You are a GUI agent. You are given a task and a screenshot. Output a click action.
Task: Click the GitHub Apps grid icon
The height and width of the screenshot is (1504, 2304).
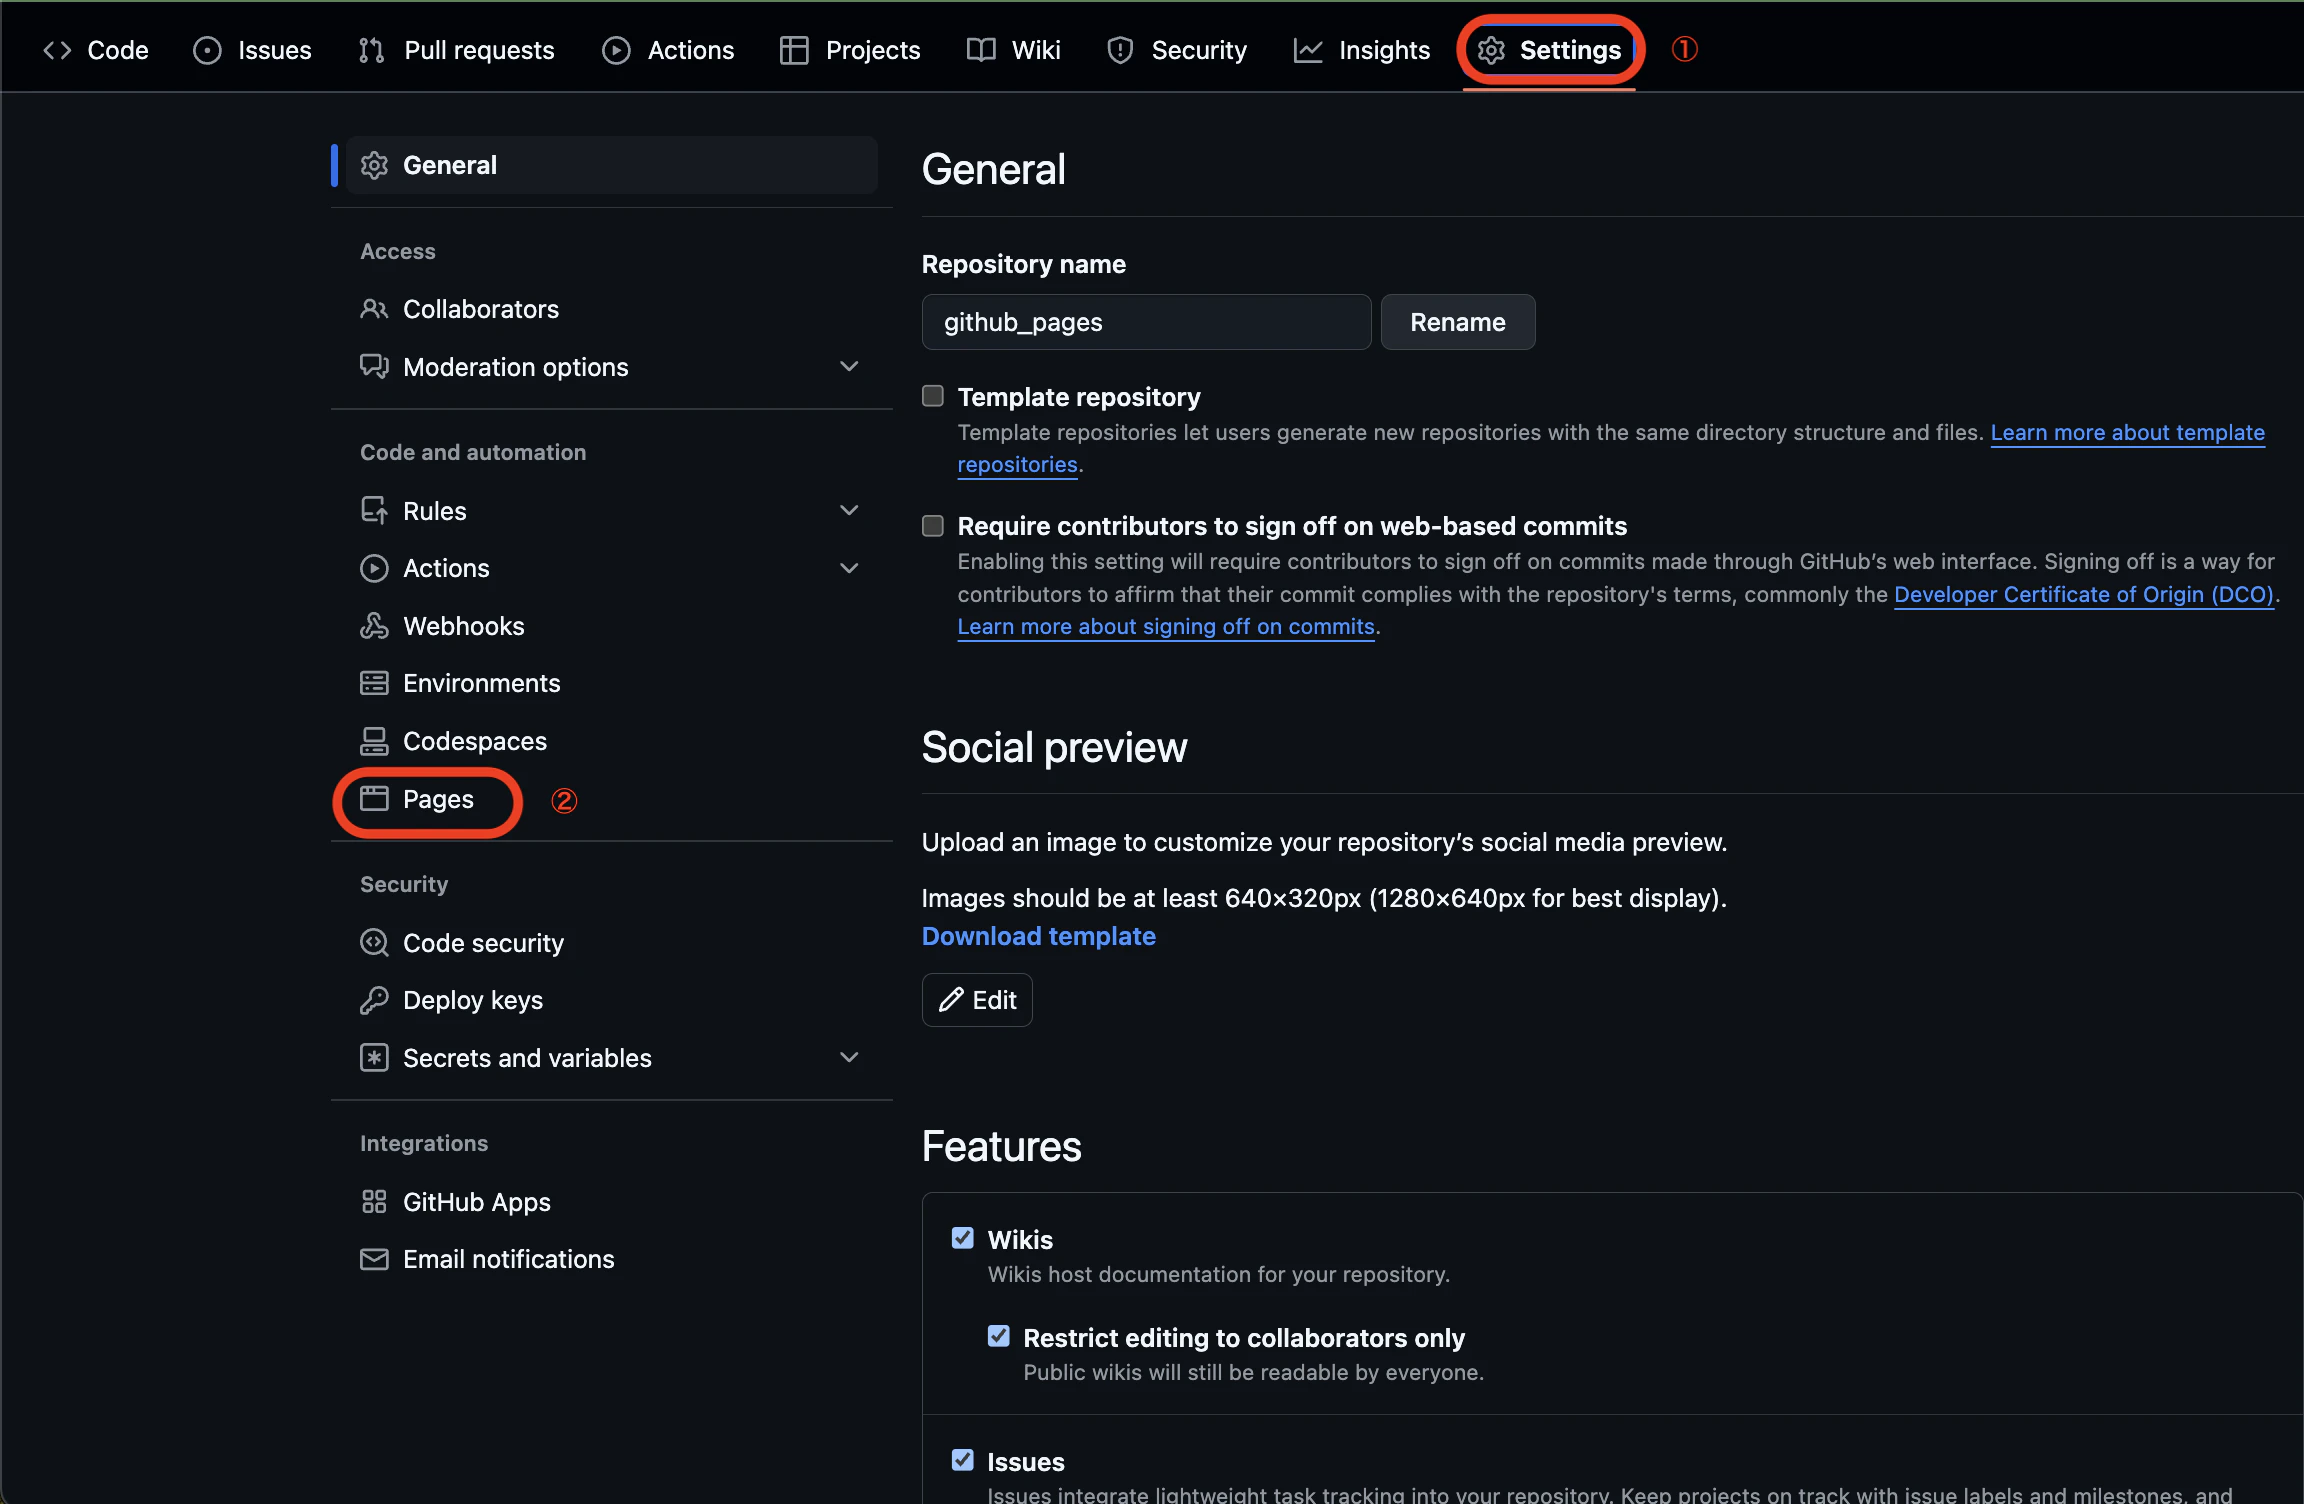374,1202
